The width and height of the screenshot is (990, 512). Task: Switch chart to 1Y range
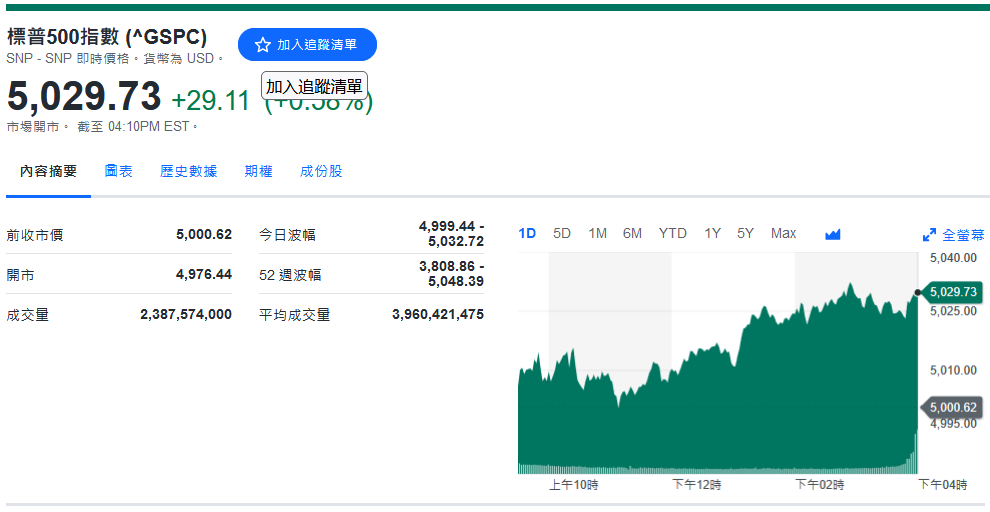712,233
